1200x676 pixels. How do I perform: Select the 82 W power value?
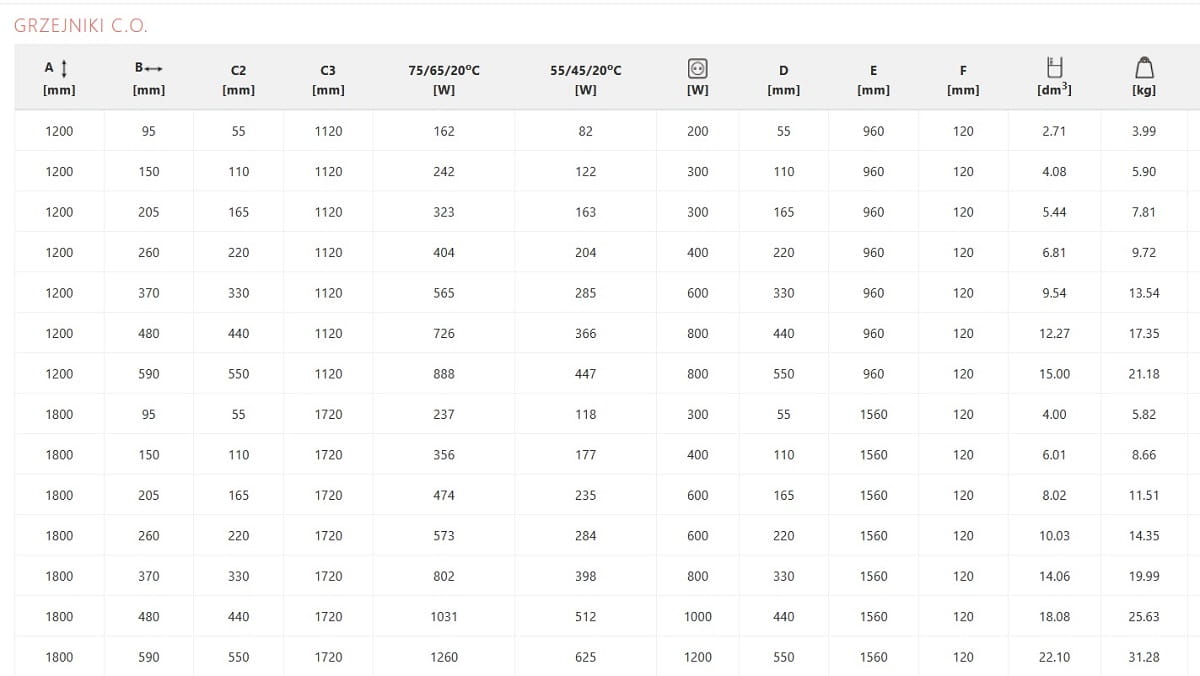(x=586, y=131)
